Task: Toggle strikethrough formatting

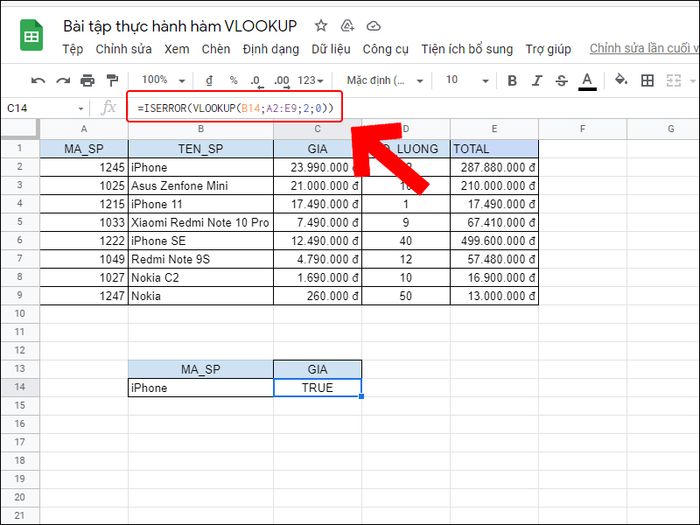Action: point(562,80)
